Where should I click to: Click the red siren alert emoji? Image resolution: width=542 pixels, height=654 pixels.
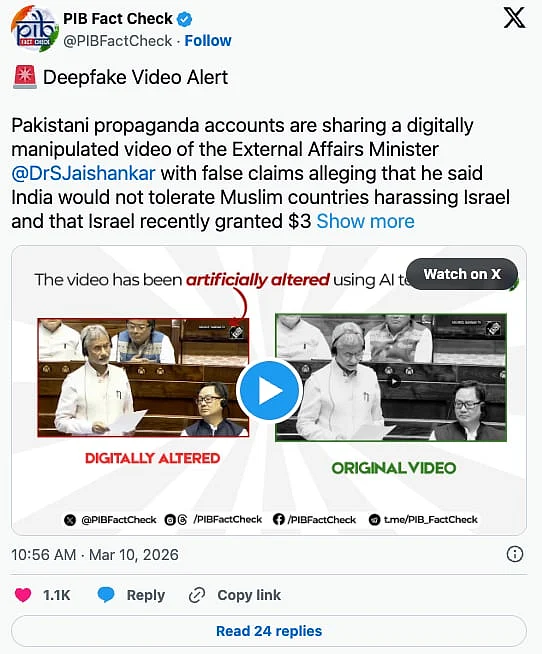point(25,77)
